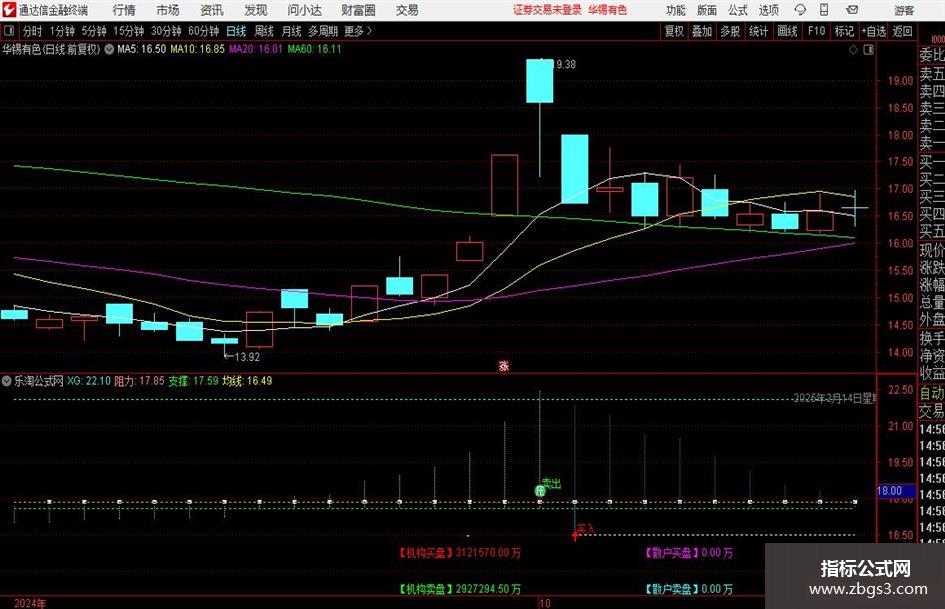Toggle the side panel icon at chart top-right

[x=868, y=50]
